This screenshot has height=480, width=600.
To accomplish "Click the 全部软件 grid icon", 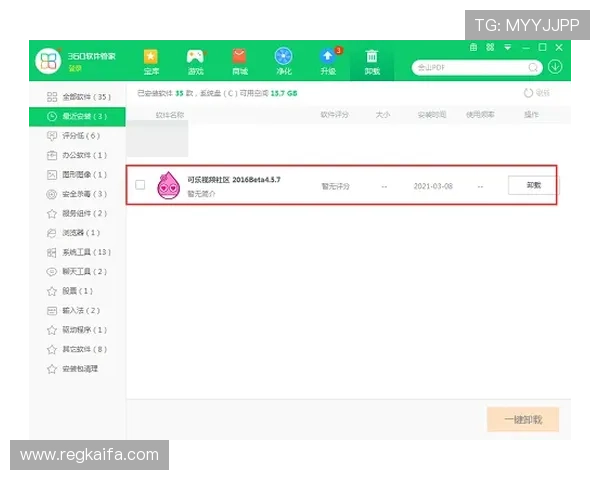I will point(52,97).
